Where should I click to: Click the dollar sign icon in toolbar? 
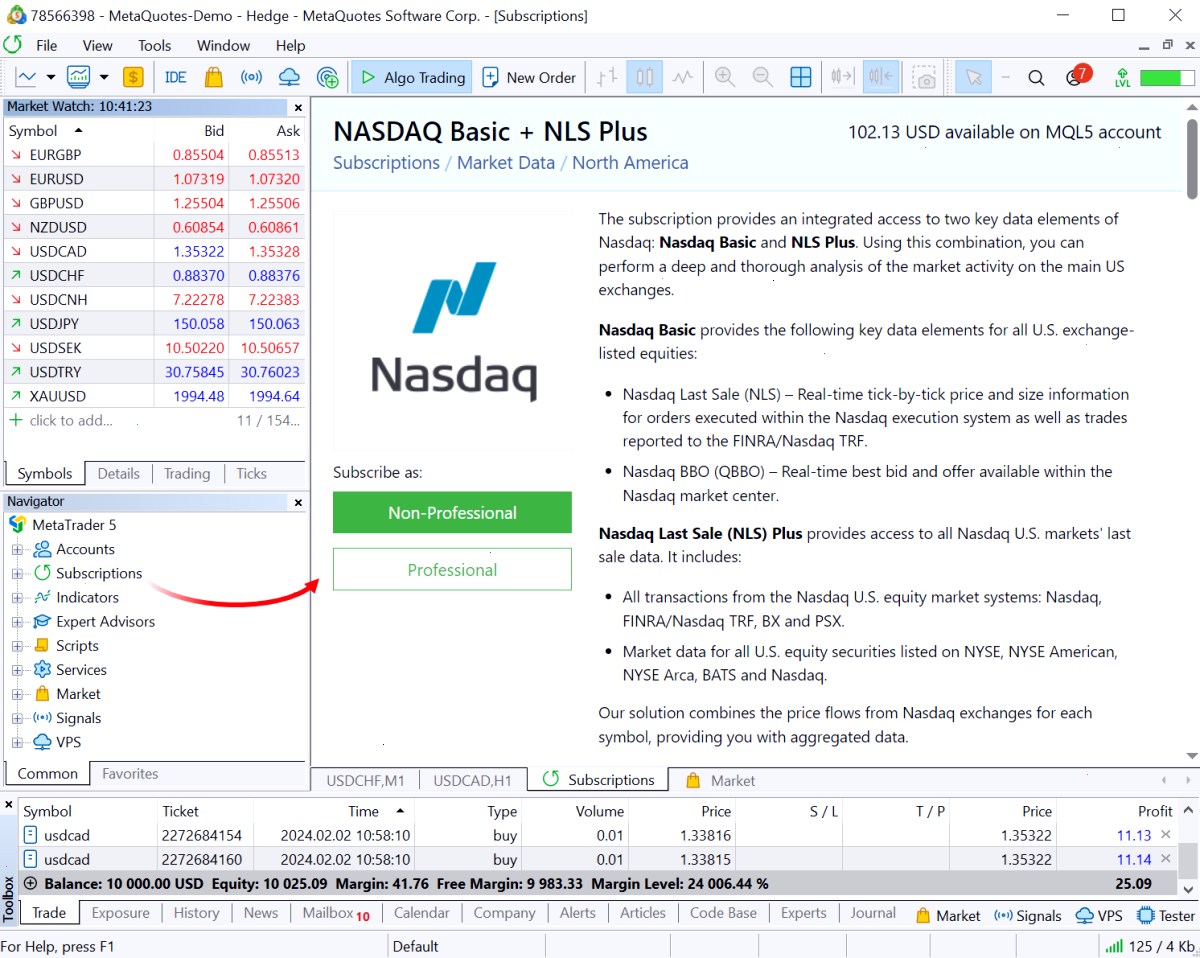(133, 77)
